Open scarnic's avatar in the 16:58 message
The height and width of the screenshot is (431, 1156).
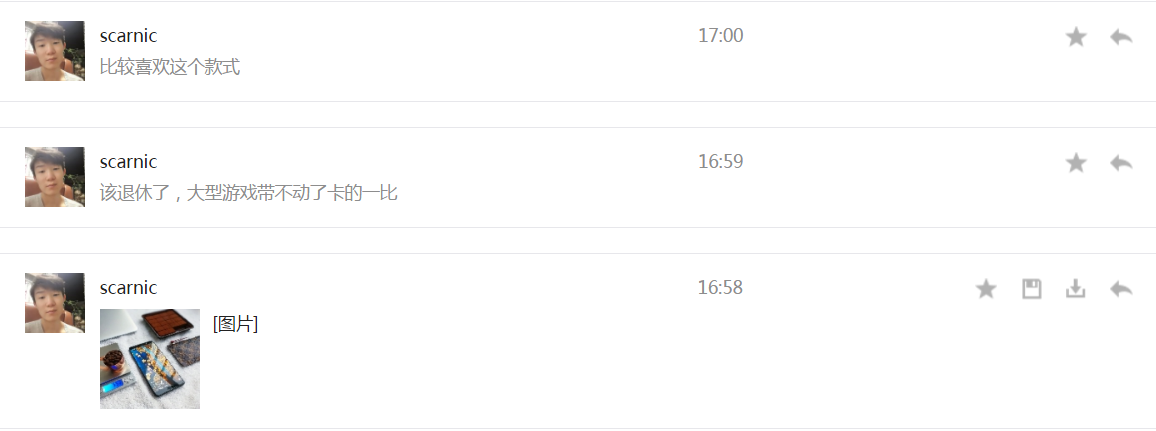click(55, 303)
